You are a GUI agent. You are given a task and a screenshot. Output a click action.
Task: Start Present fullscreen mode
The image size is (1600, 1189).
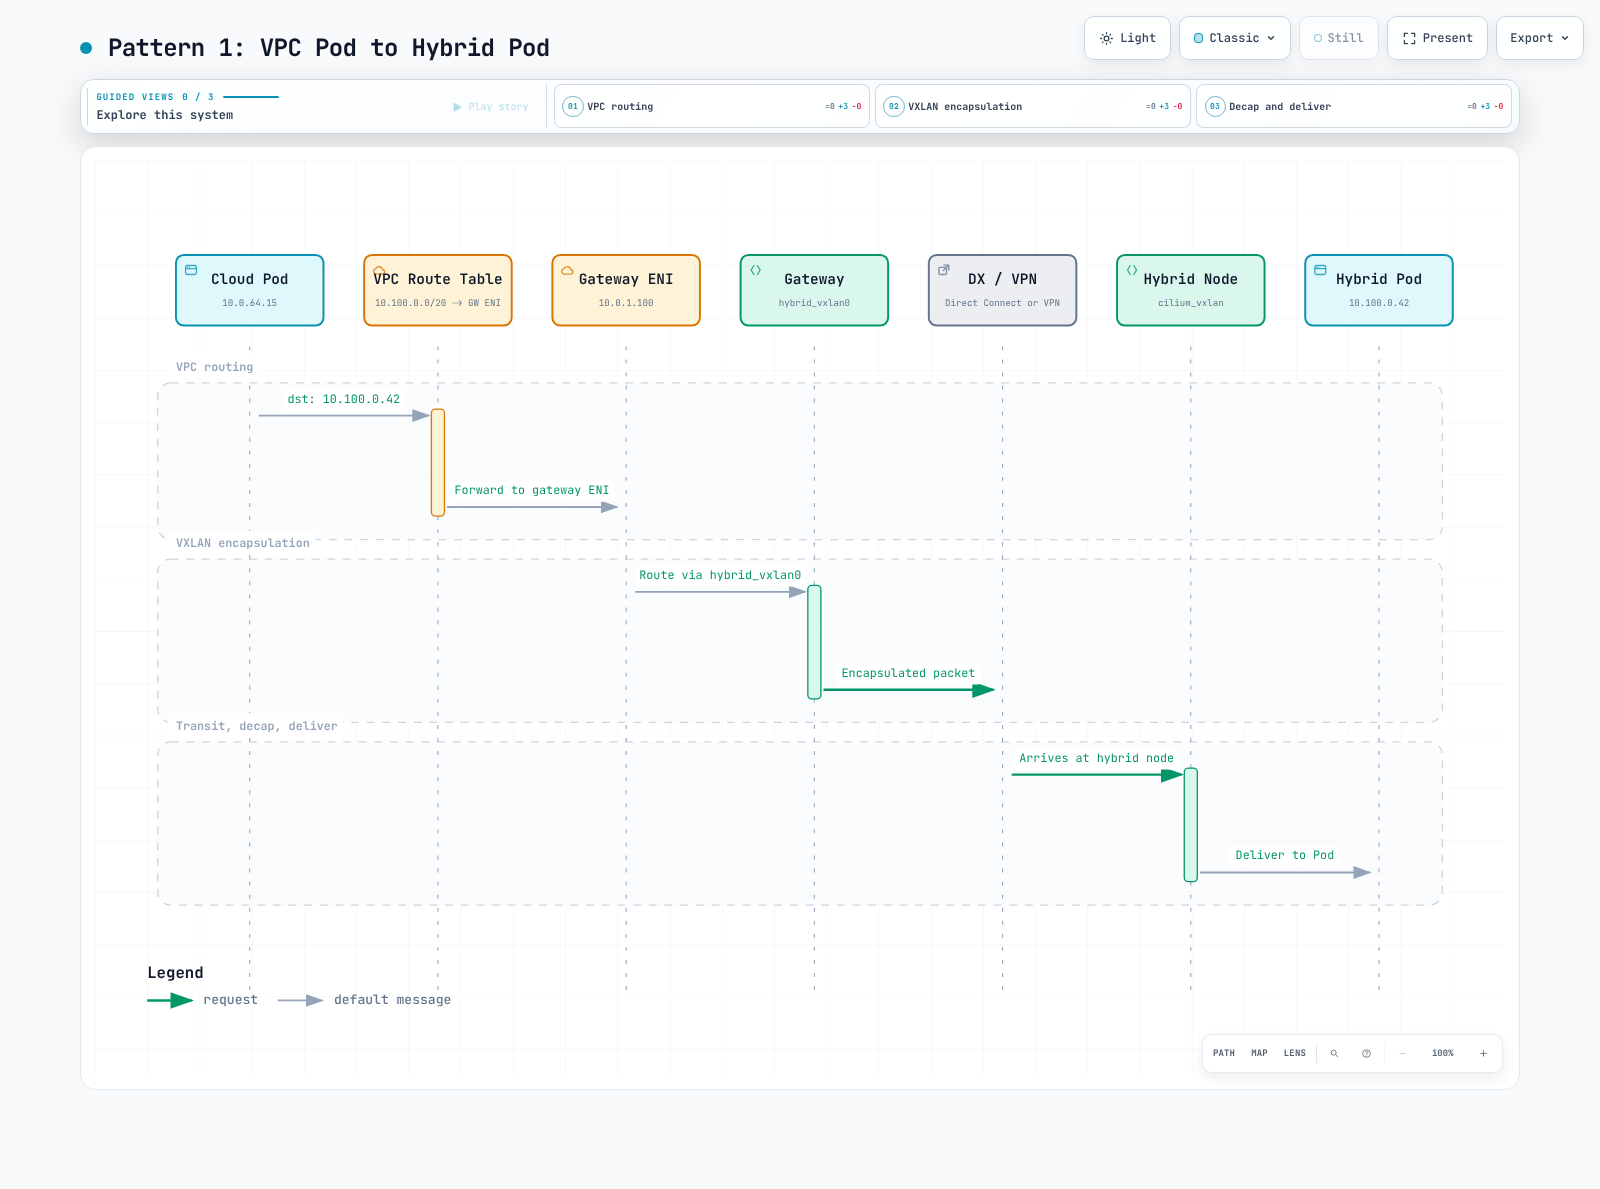coord(1437,38)
